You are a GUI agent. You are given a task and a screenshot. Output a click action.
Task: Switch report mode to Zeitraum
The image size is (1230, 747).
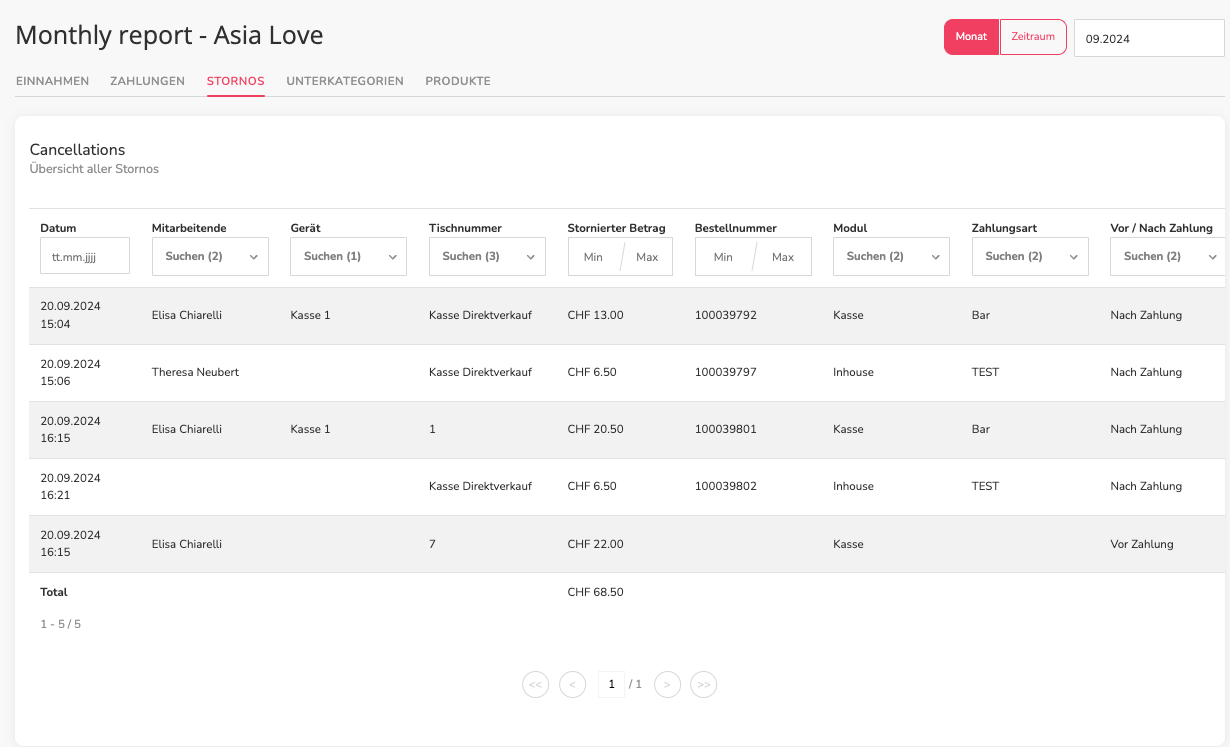(1033, 37)
